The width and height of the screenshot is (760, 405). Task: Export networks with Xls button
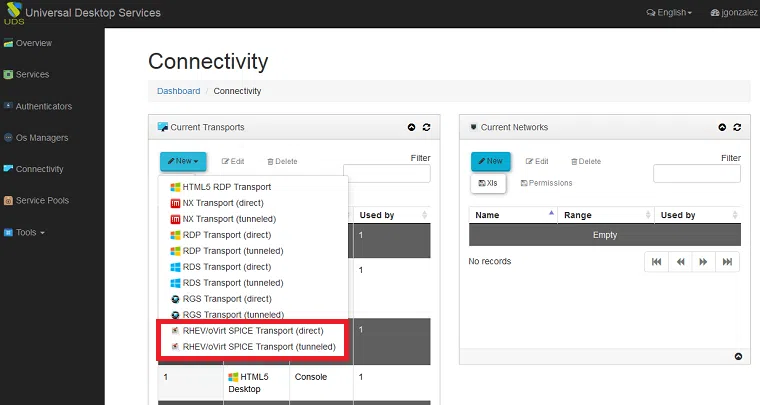pos(489,183)
